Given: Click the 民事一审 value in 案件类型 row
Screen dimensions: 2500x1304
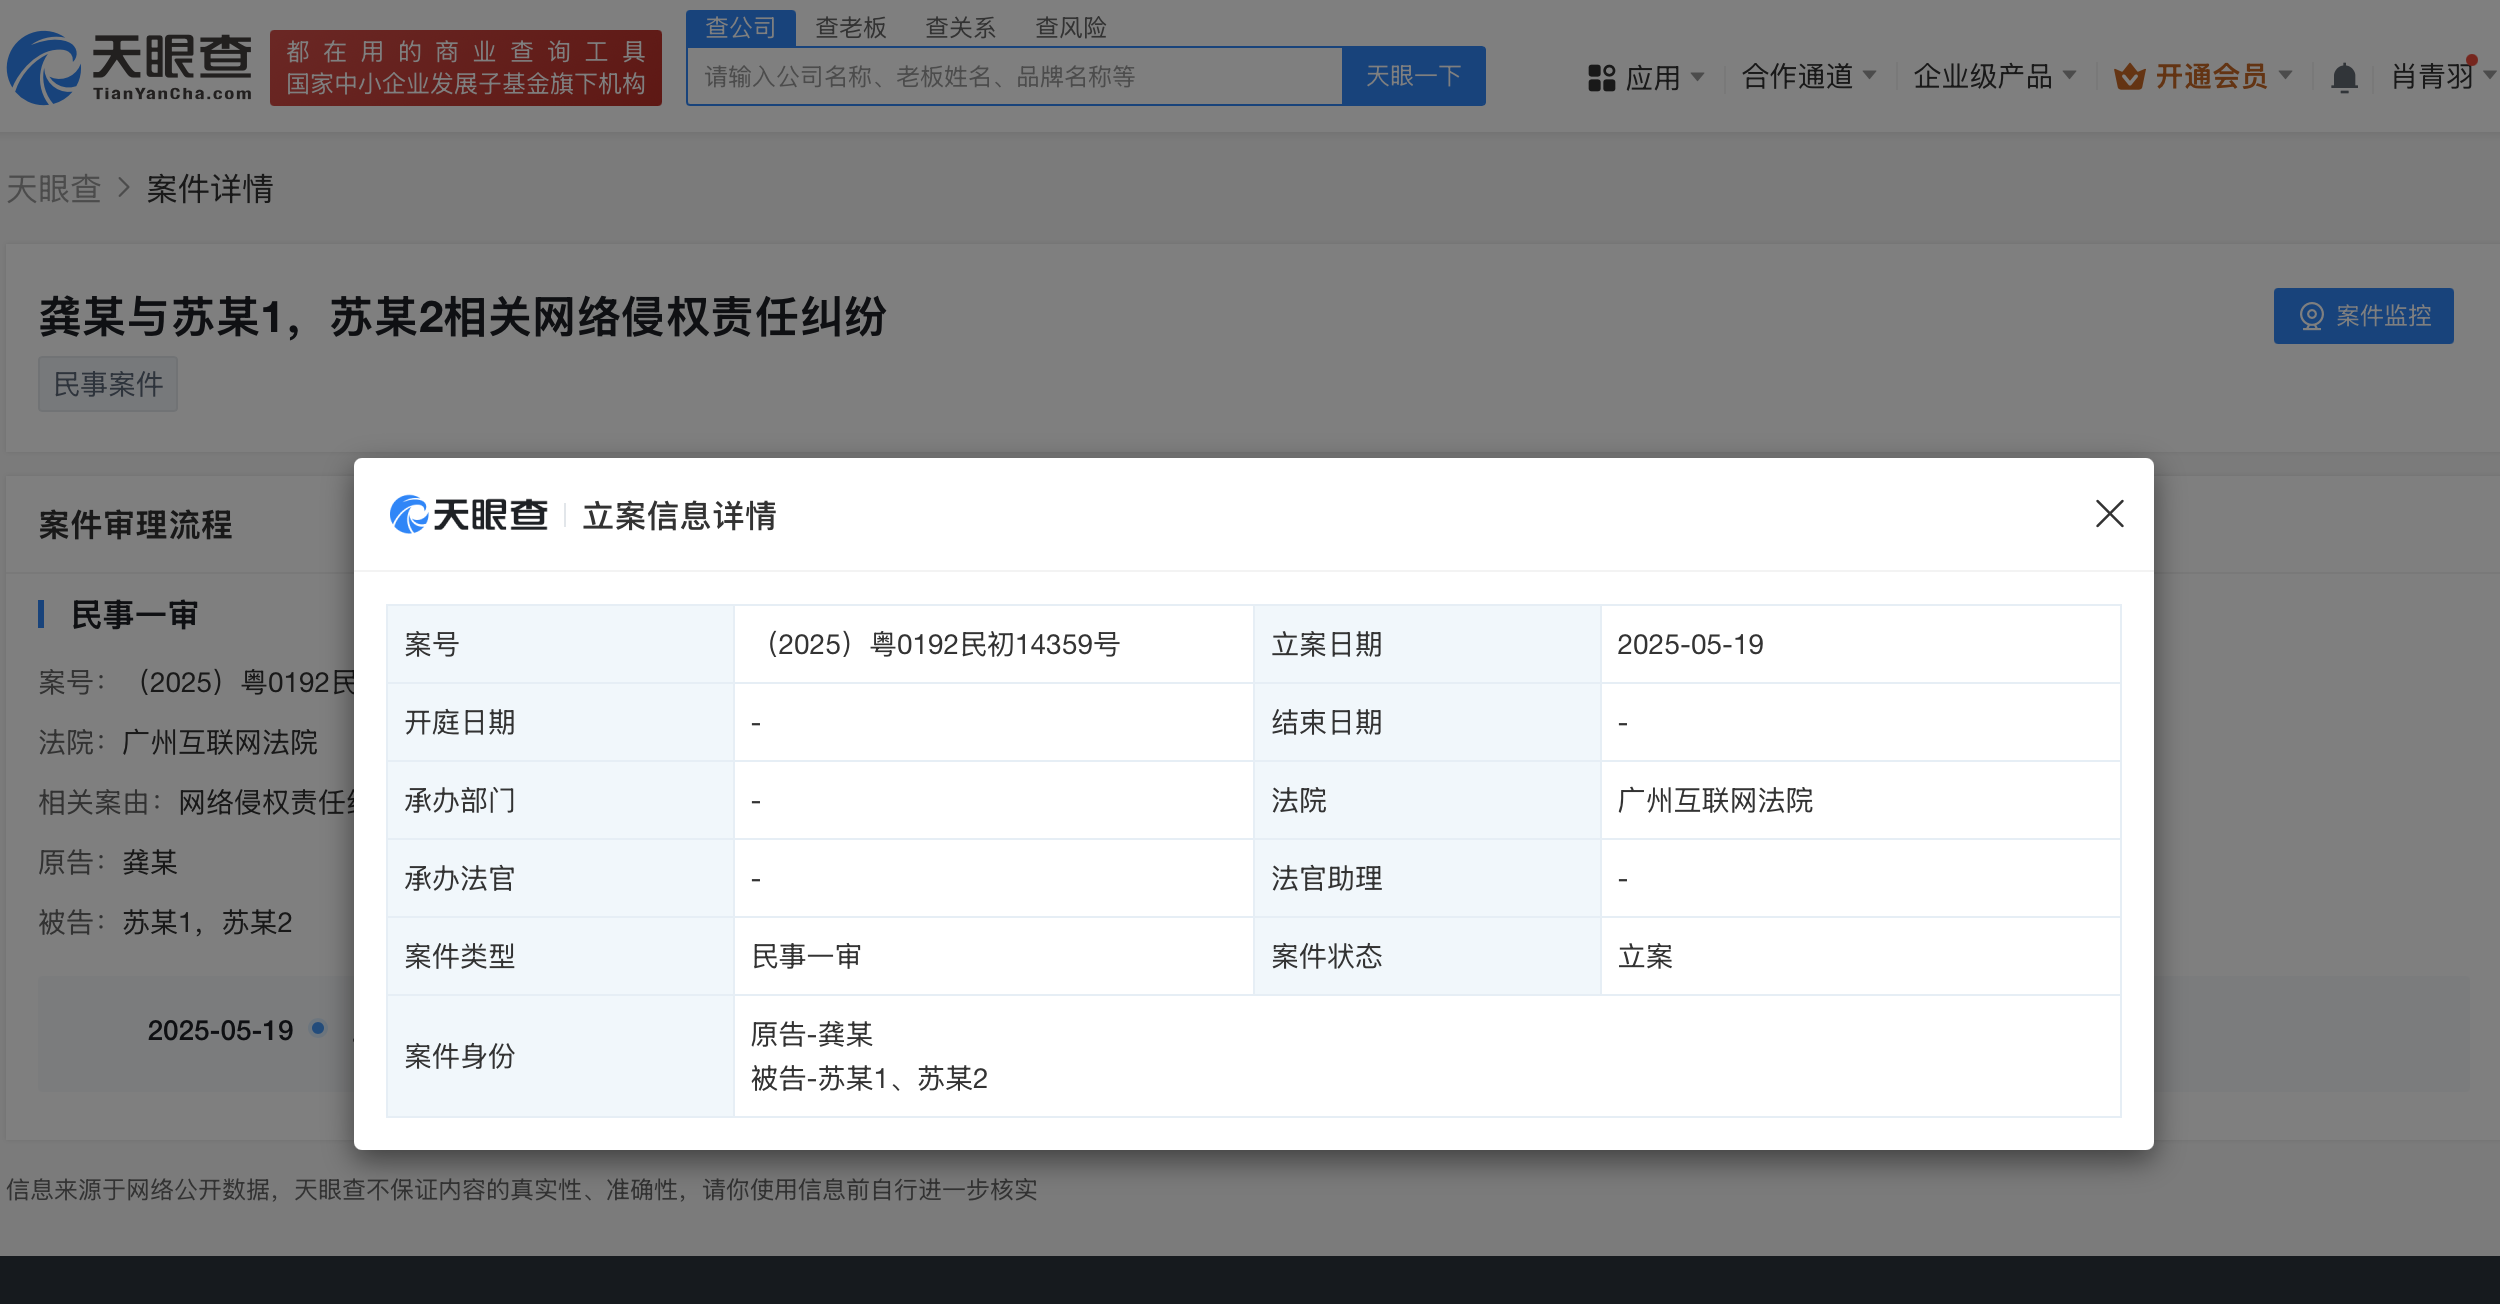Looking at the screenshot, I should click(806, 956).
